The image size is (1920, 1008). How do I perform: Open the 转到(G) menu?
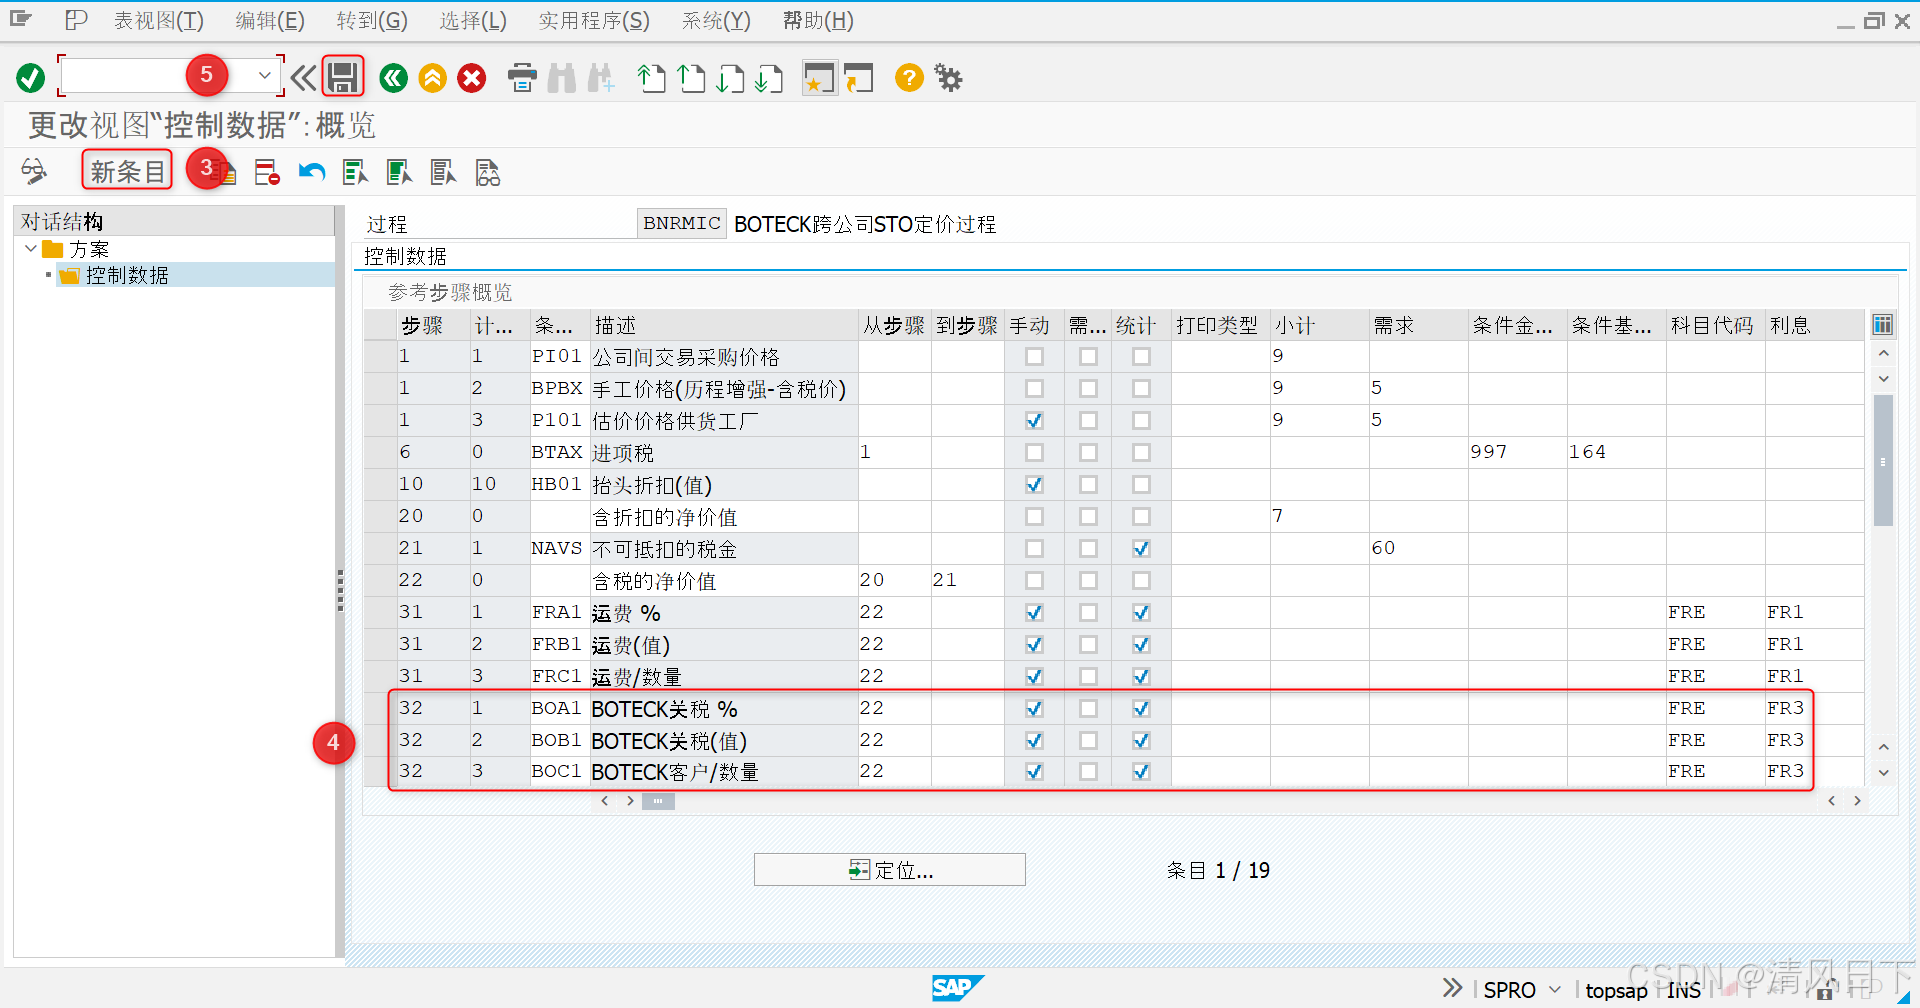pos(372,21)
